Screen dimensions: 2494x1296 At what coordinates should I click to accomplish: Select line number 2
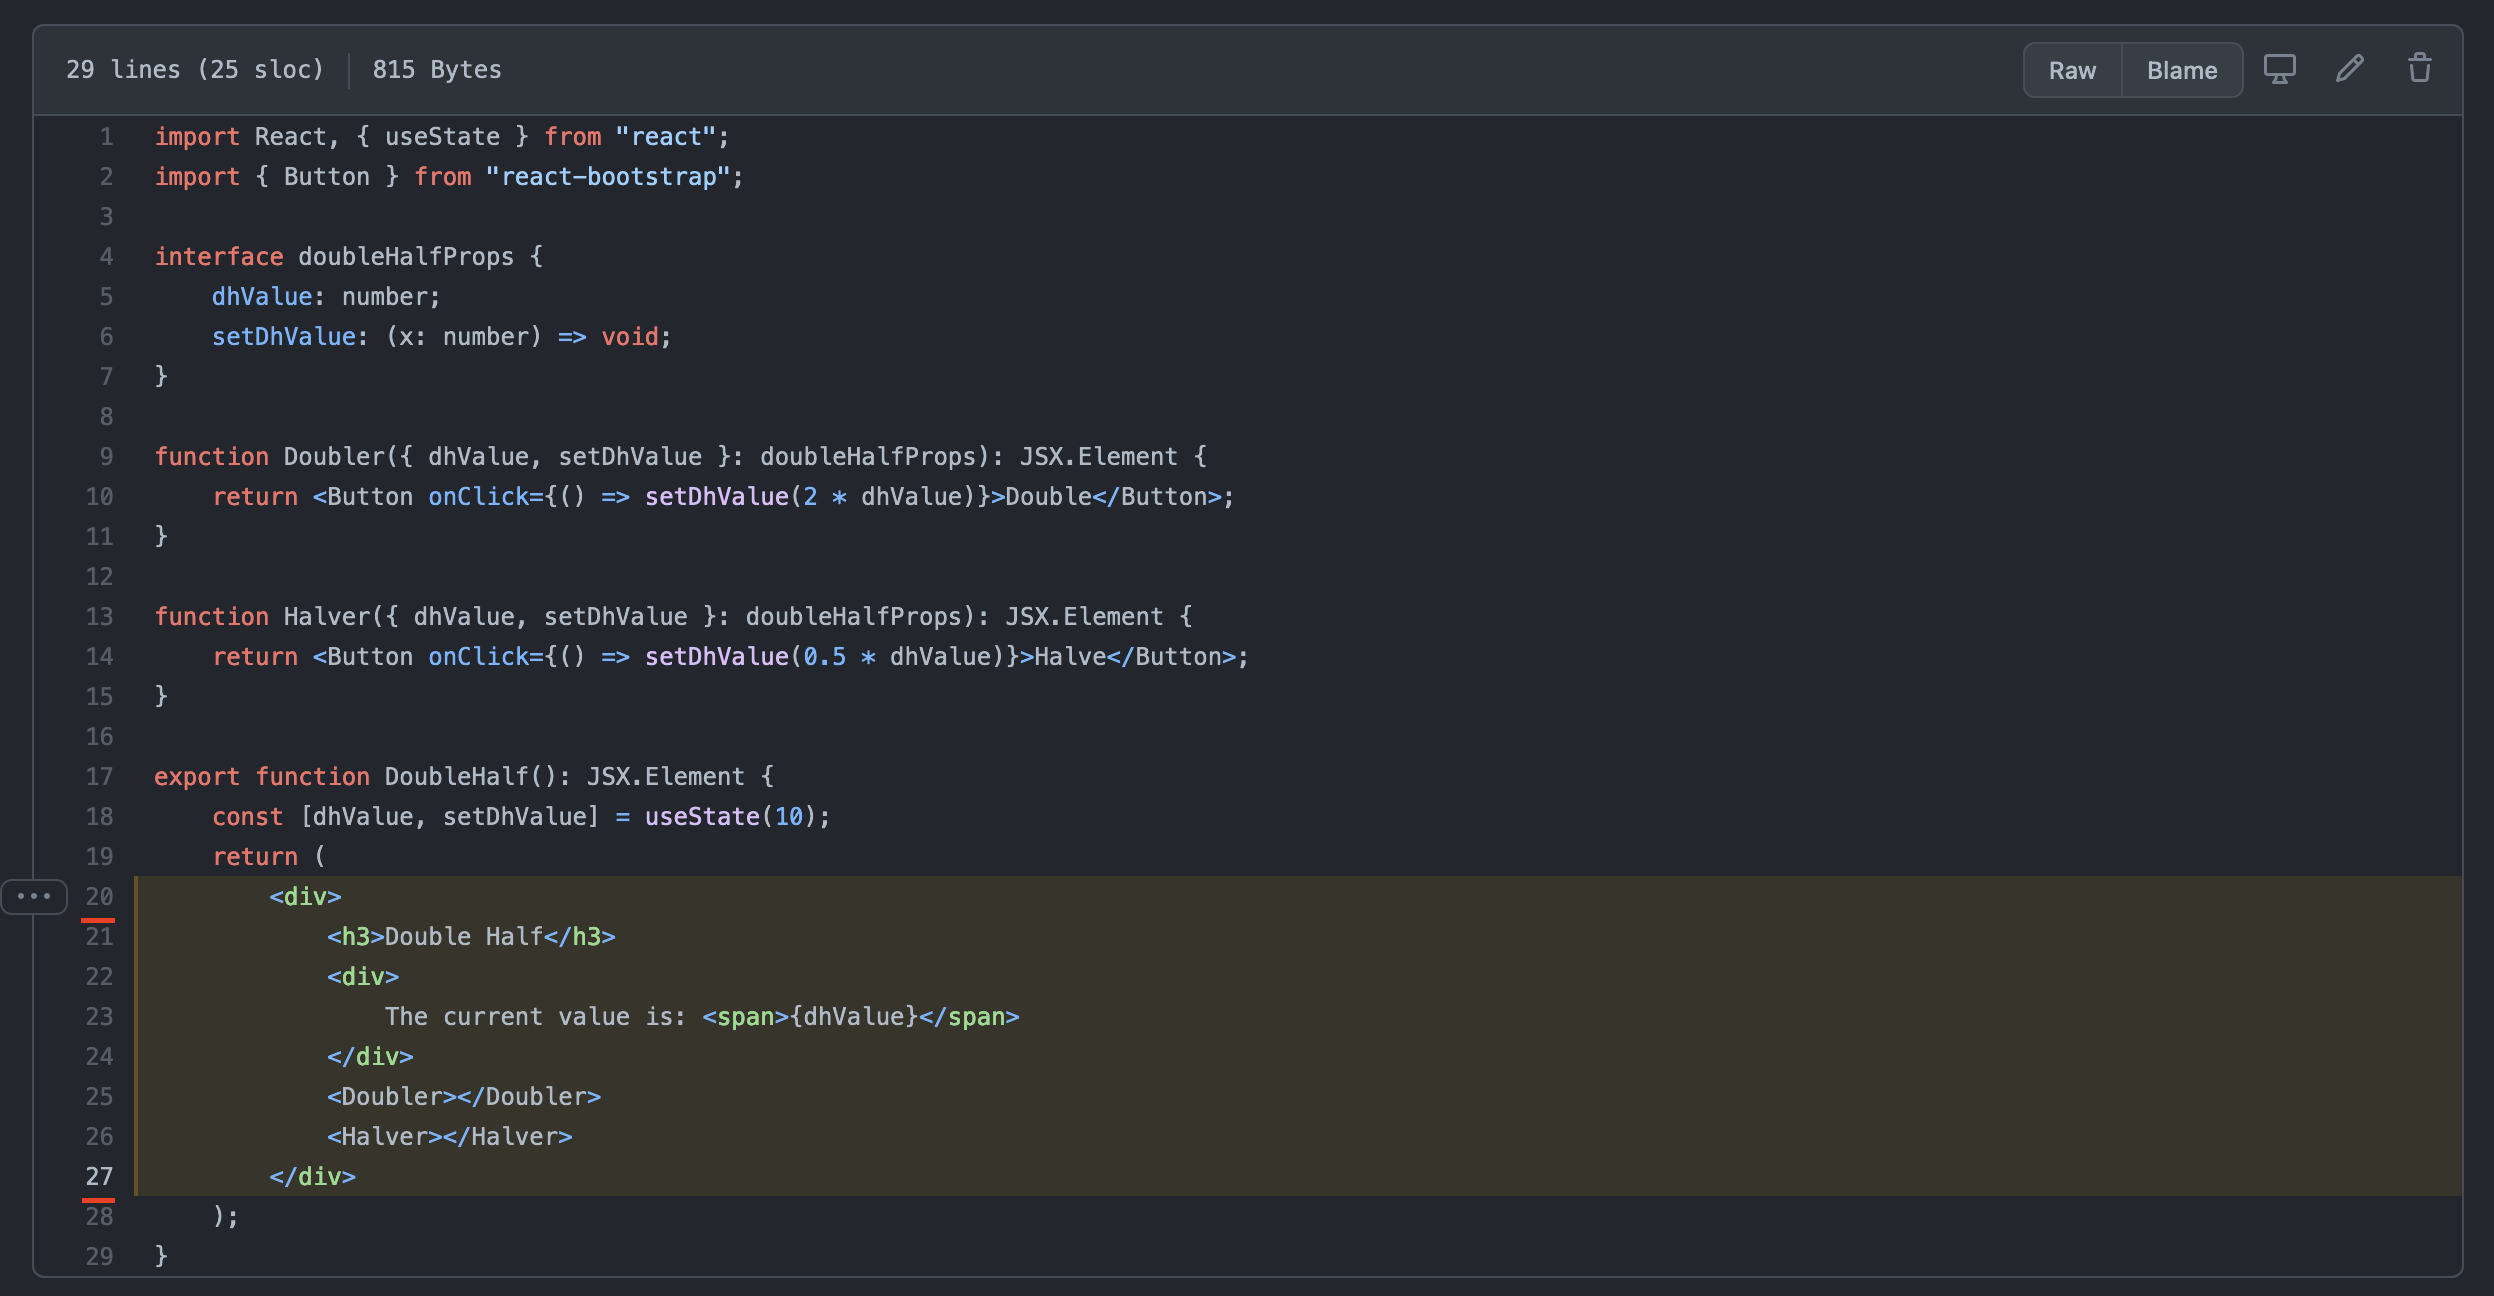[x=106, y=177]
